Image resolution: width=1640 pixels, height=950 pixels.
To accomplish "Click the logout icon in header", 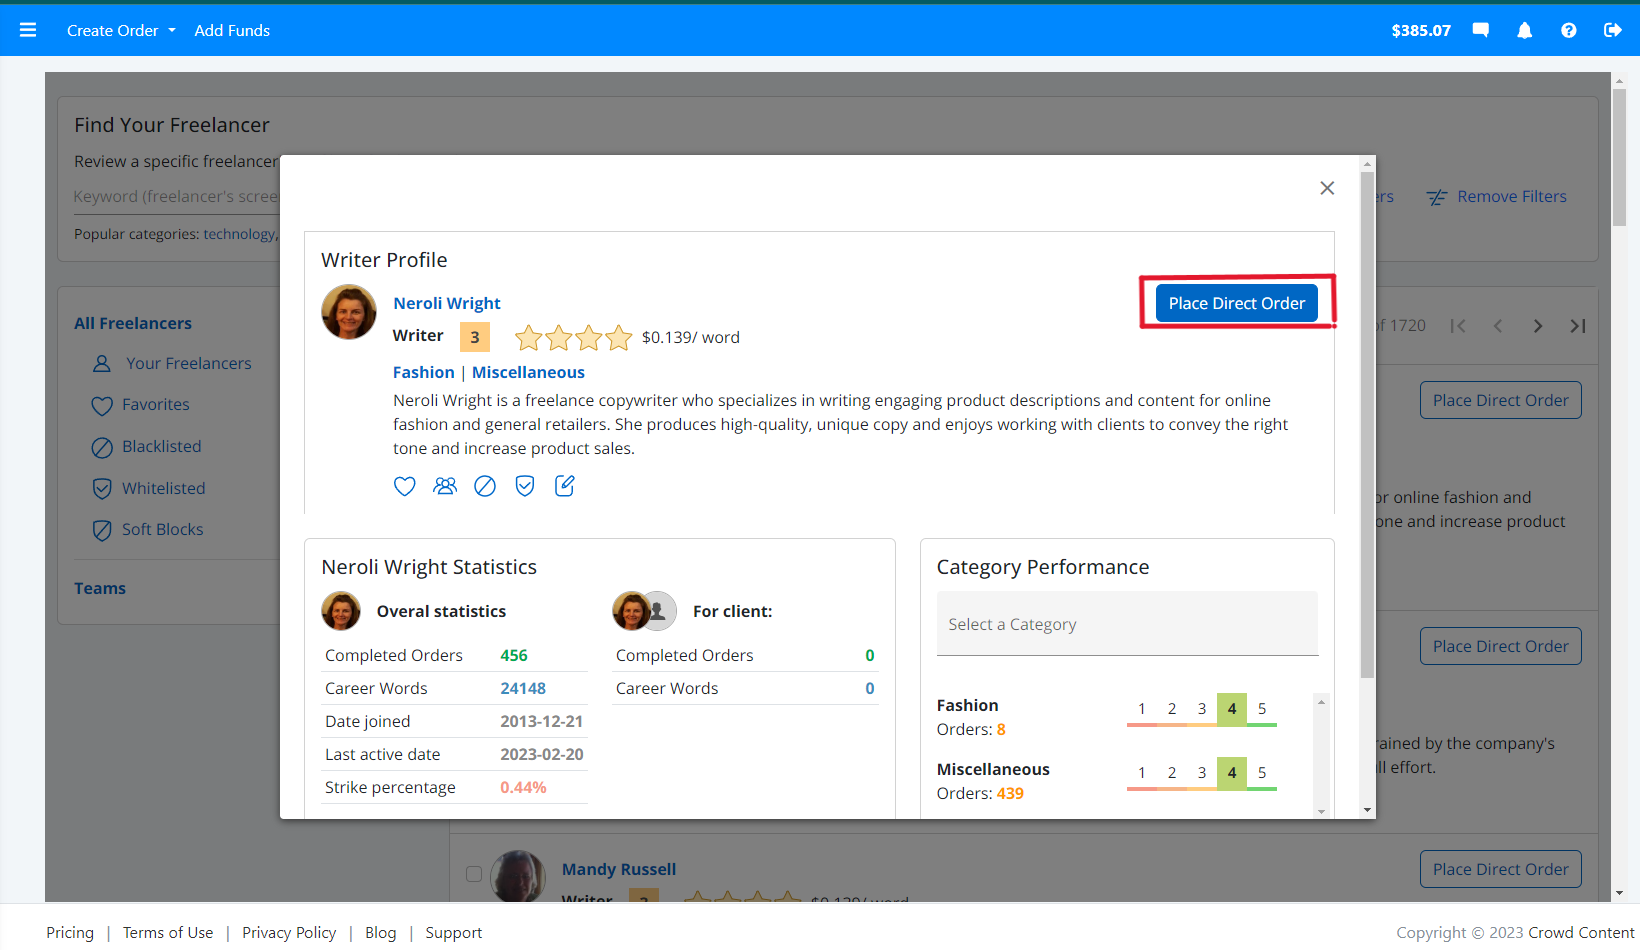I will pos(1612,30).
